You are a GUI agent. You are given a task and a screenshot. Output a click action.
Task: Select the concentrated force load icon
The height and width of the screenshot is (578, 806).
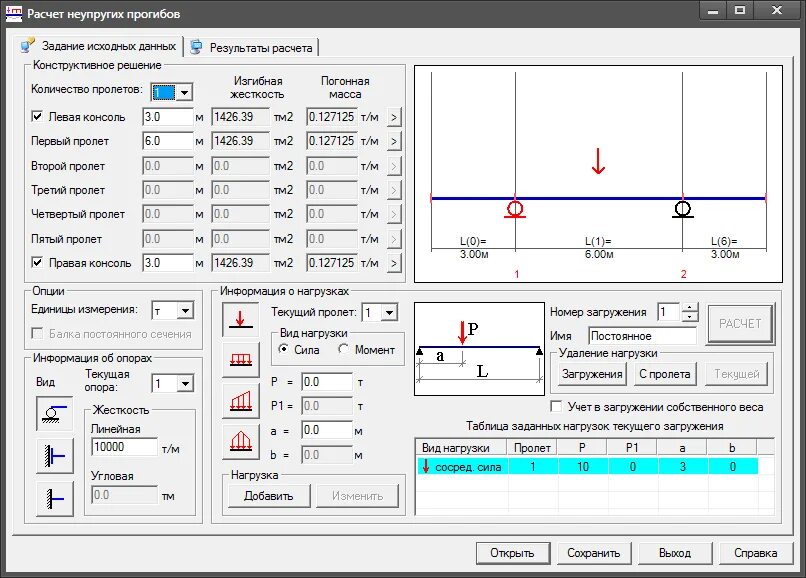[x=241, y=319]
